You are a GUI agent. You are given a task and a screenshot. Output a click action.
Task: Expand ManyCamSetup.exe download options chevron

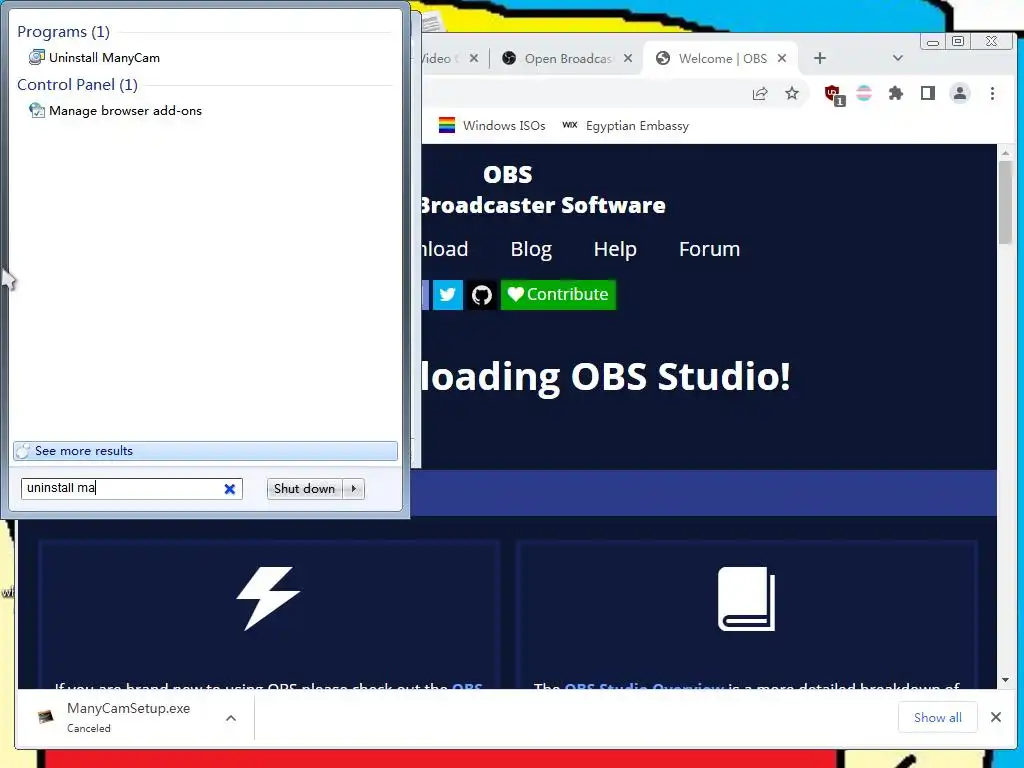click(x=231, y=718)
